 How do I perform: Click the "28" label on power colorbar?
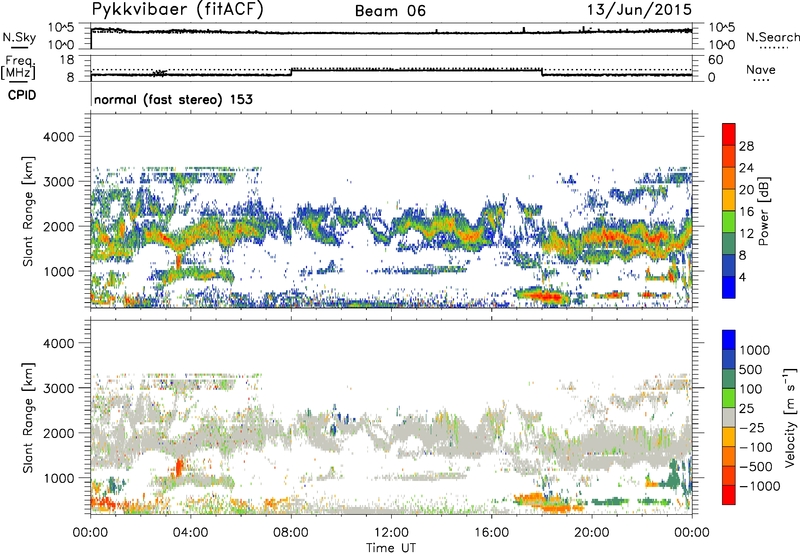coord(746,146)
